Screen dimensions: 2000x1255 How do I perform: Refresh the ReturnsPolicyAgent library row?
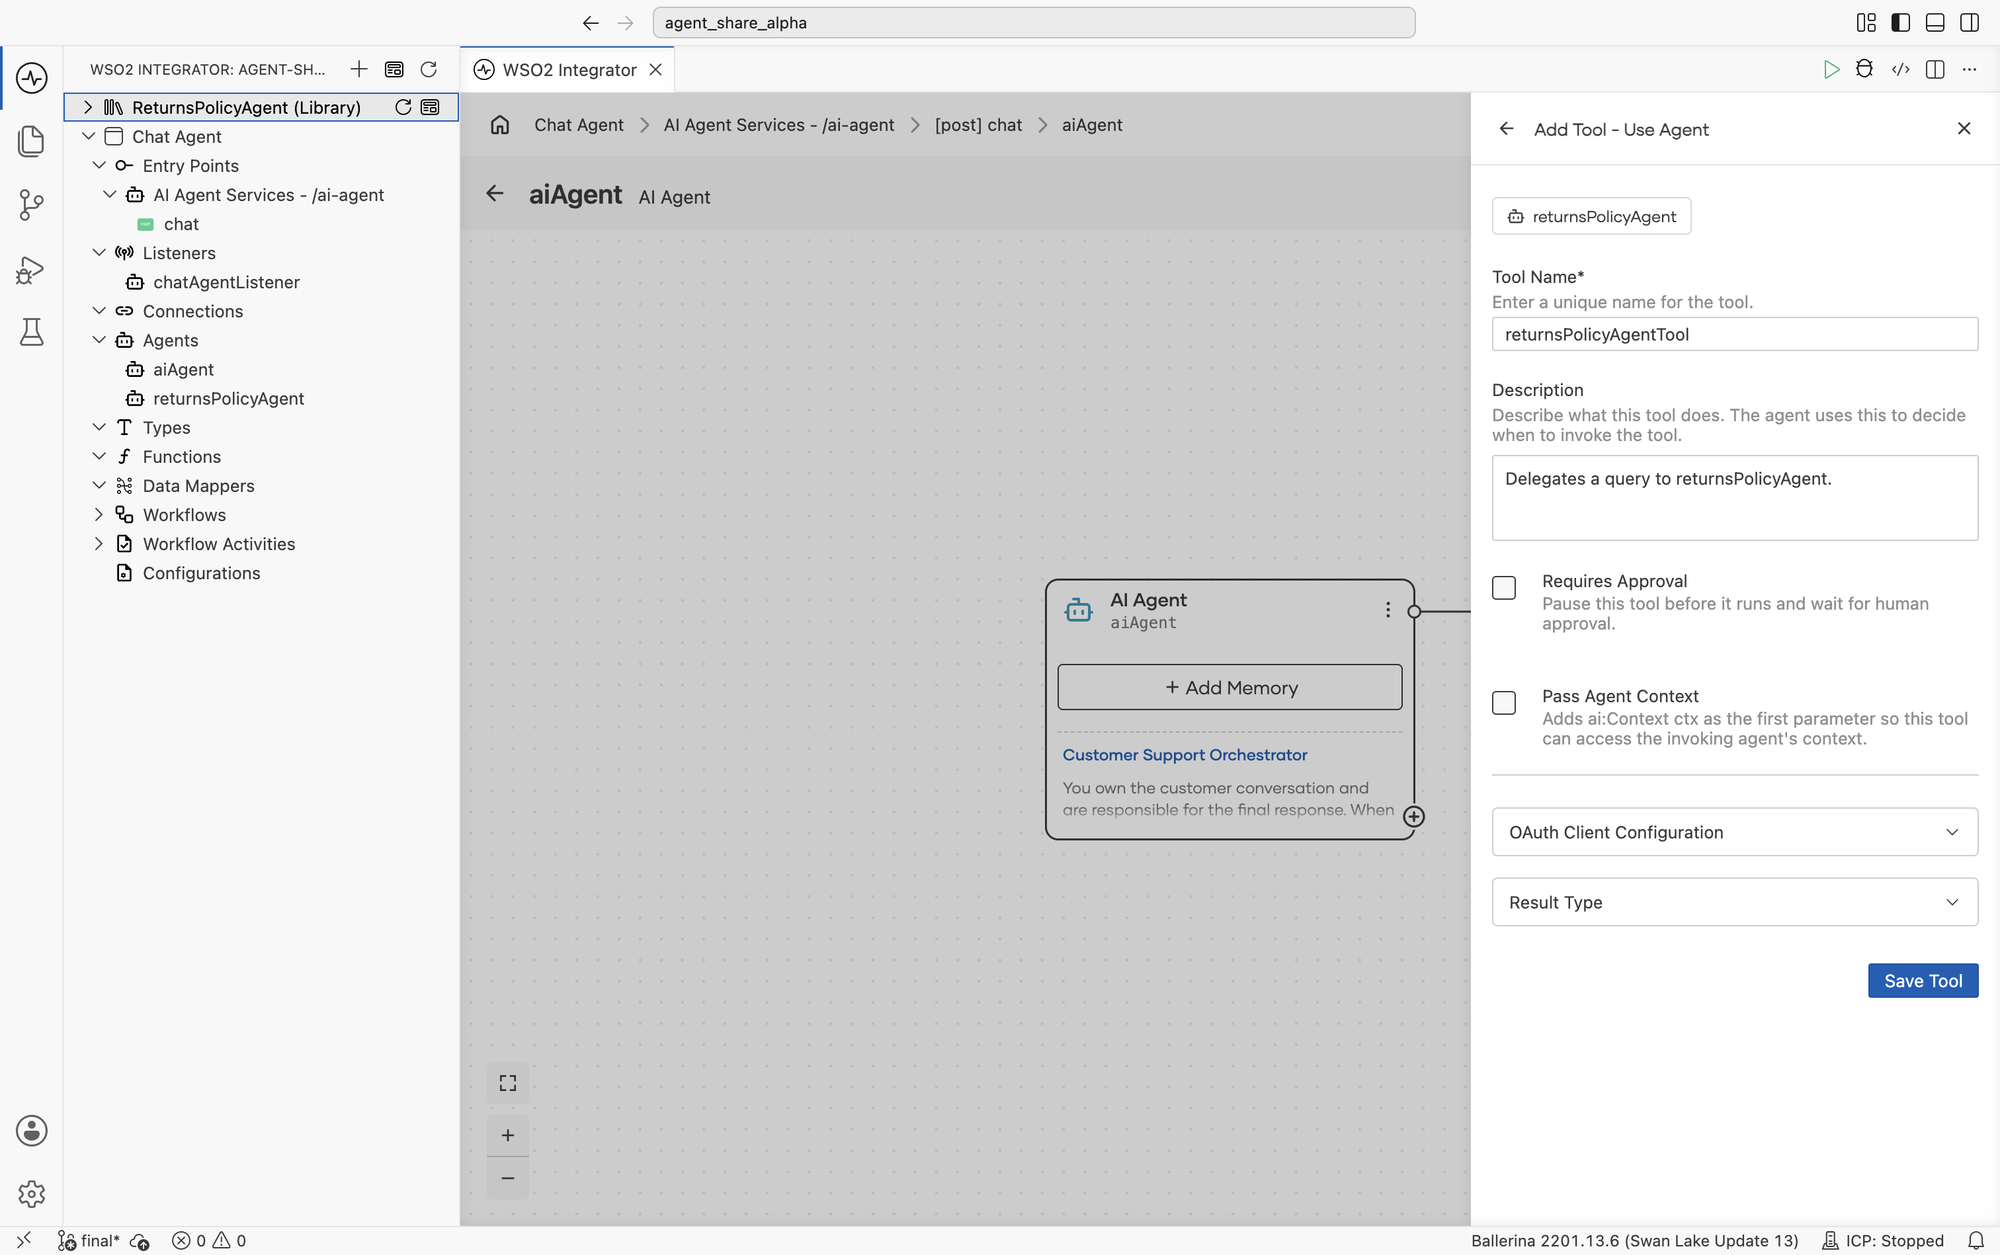click(x=403, y=107)
